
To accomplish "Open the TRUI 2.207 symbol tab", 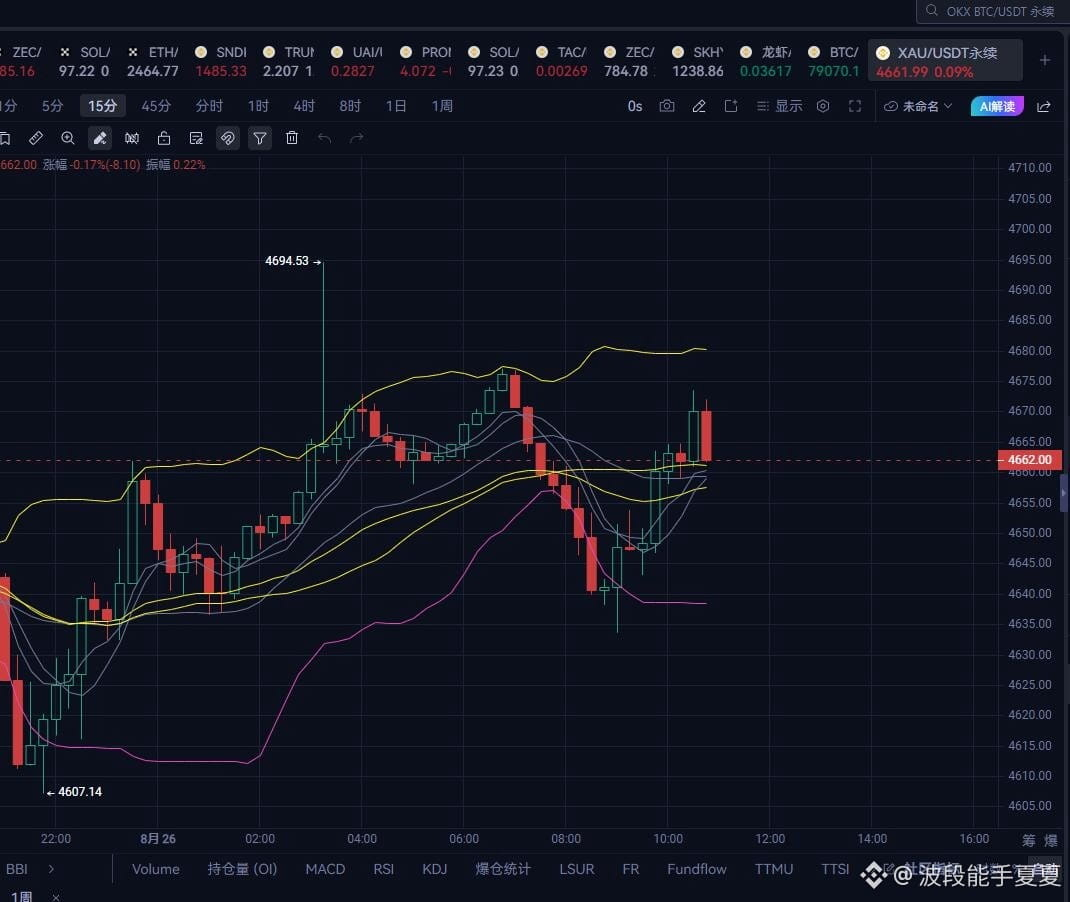I will coord(288,61).
